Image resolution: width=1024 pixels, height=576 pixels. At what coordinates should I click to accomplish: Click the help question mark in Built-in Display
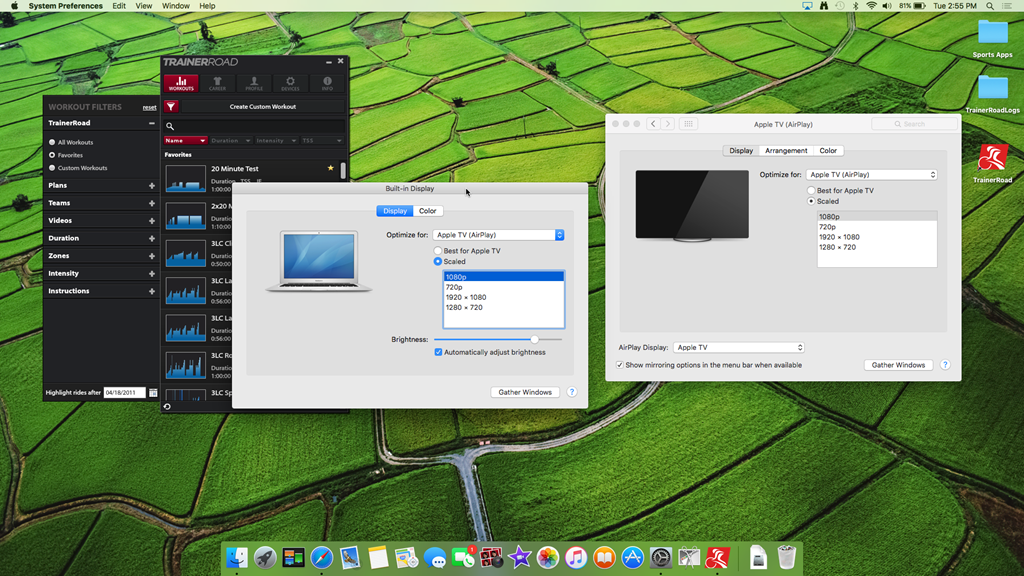coord(571,392)
